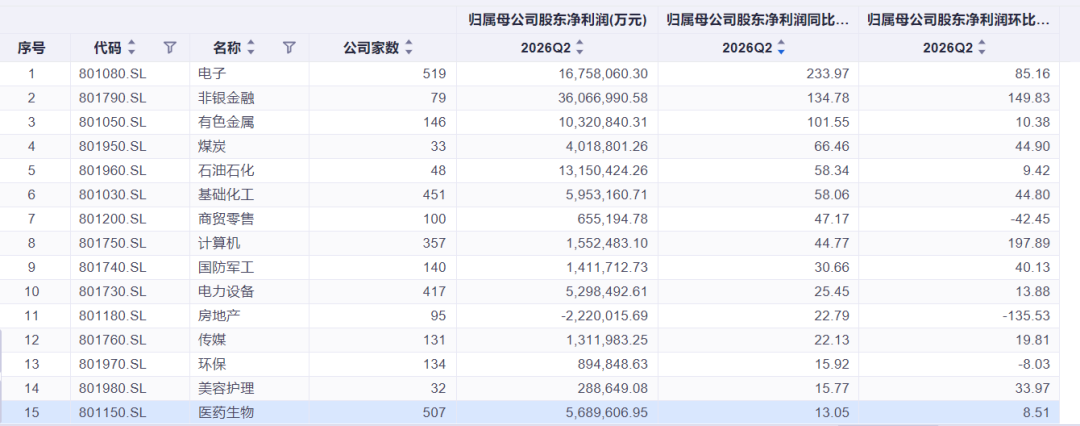
Task: Sort by 公司家数 column arrows
Action: pyautogui.click(x=408, y=48)
